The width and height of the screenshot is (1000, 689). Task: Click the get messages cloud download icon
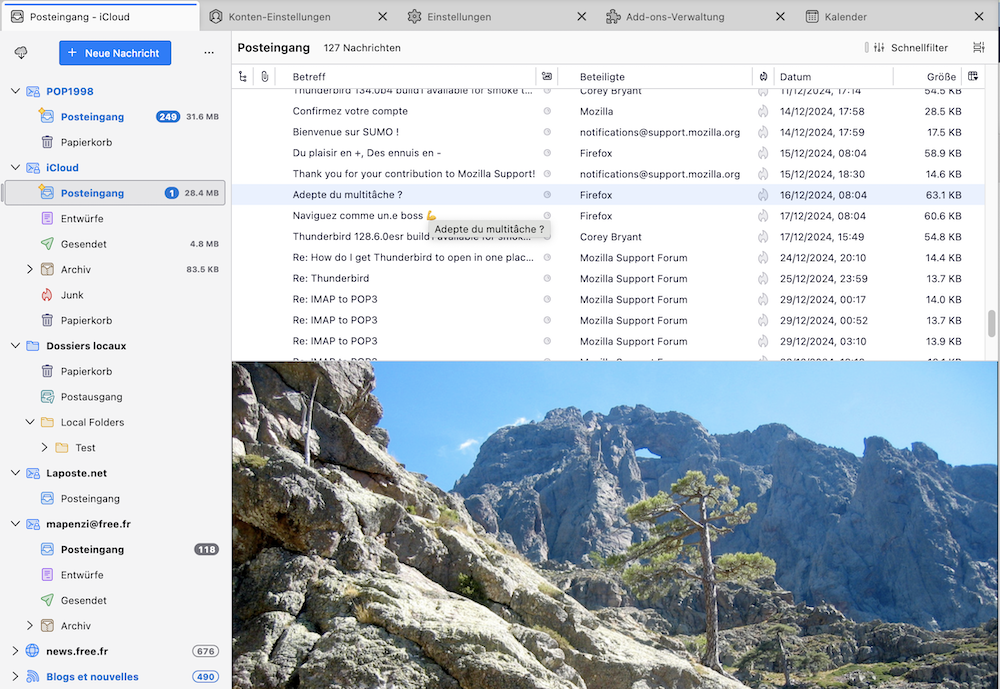point(21,53)
